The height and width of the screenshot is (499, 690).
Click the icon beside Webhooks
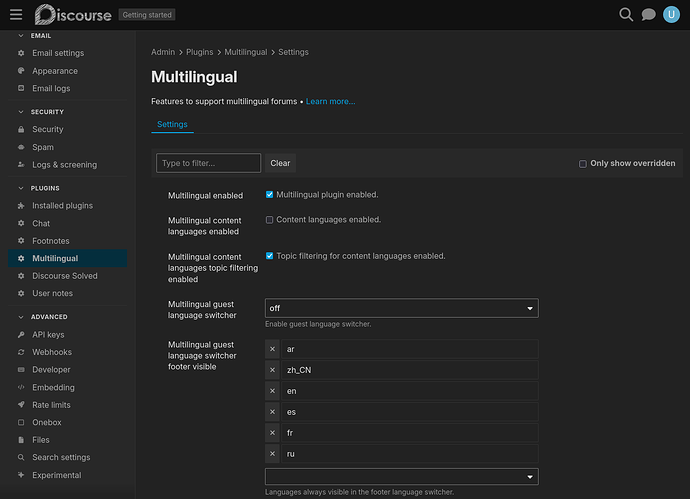coord(21,352)
